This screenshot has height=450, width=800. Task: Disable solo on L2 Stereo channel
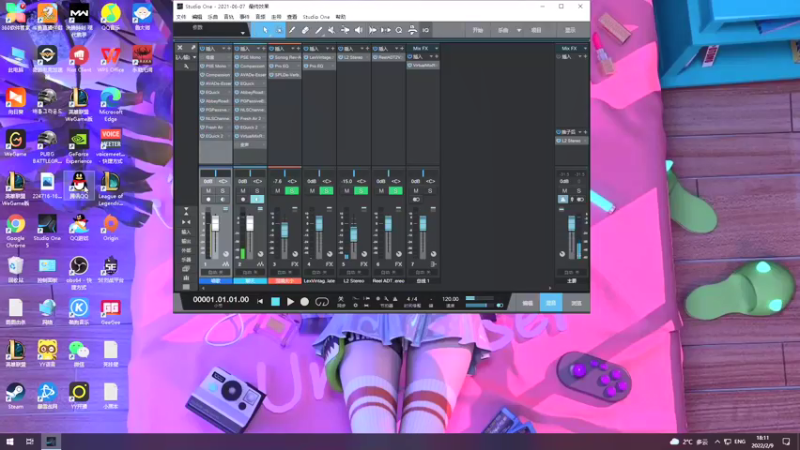[x=361, y=191]
